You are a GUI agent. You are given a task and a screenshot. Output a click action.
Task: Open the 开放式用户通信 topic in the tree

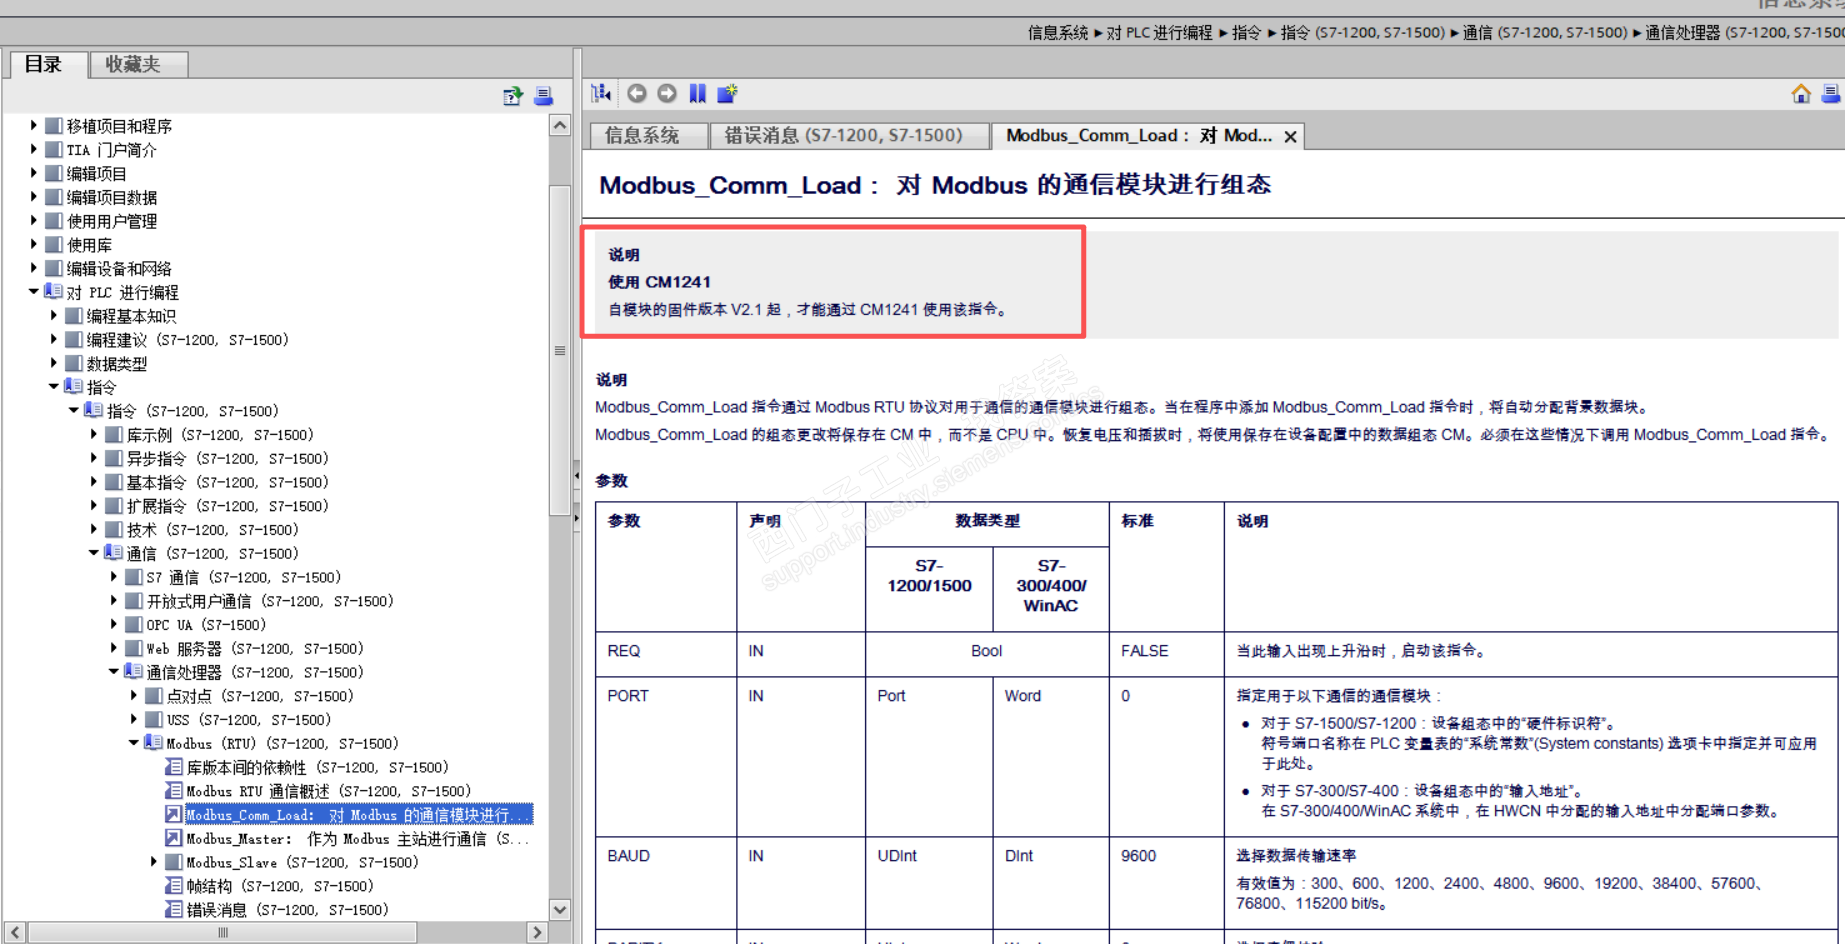point(270,601)
